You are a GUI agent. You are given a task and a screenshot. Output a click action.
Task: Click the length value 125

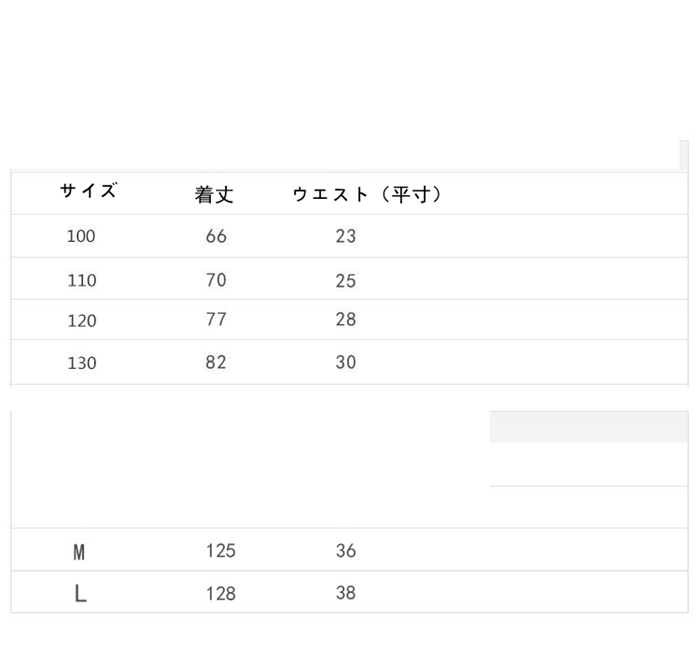220,551
